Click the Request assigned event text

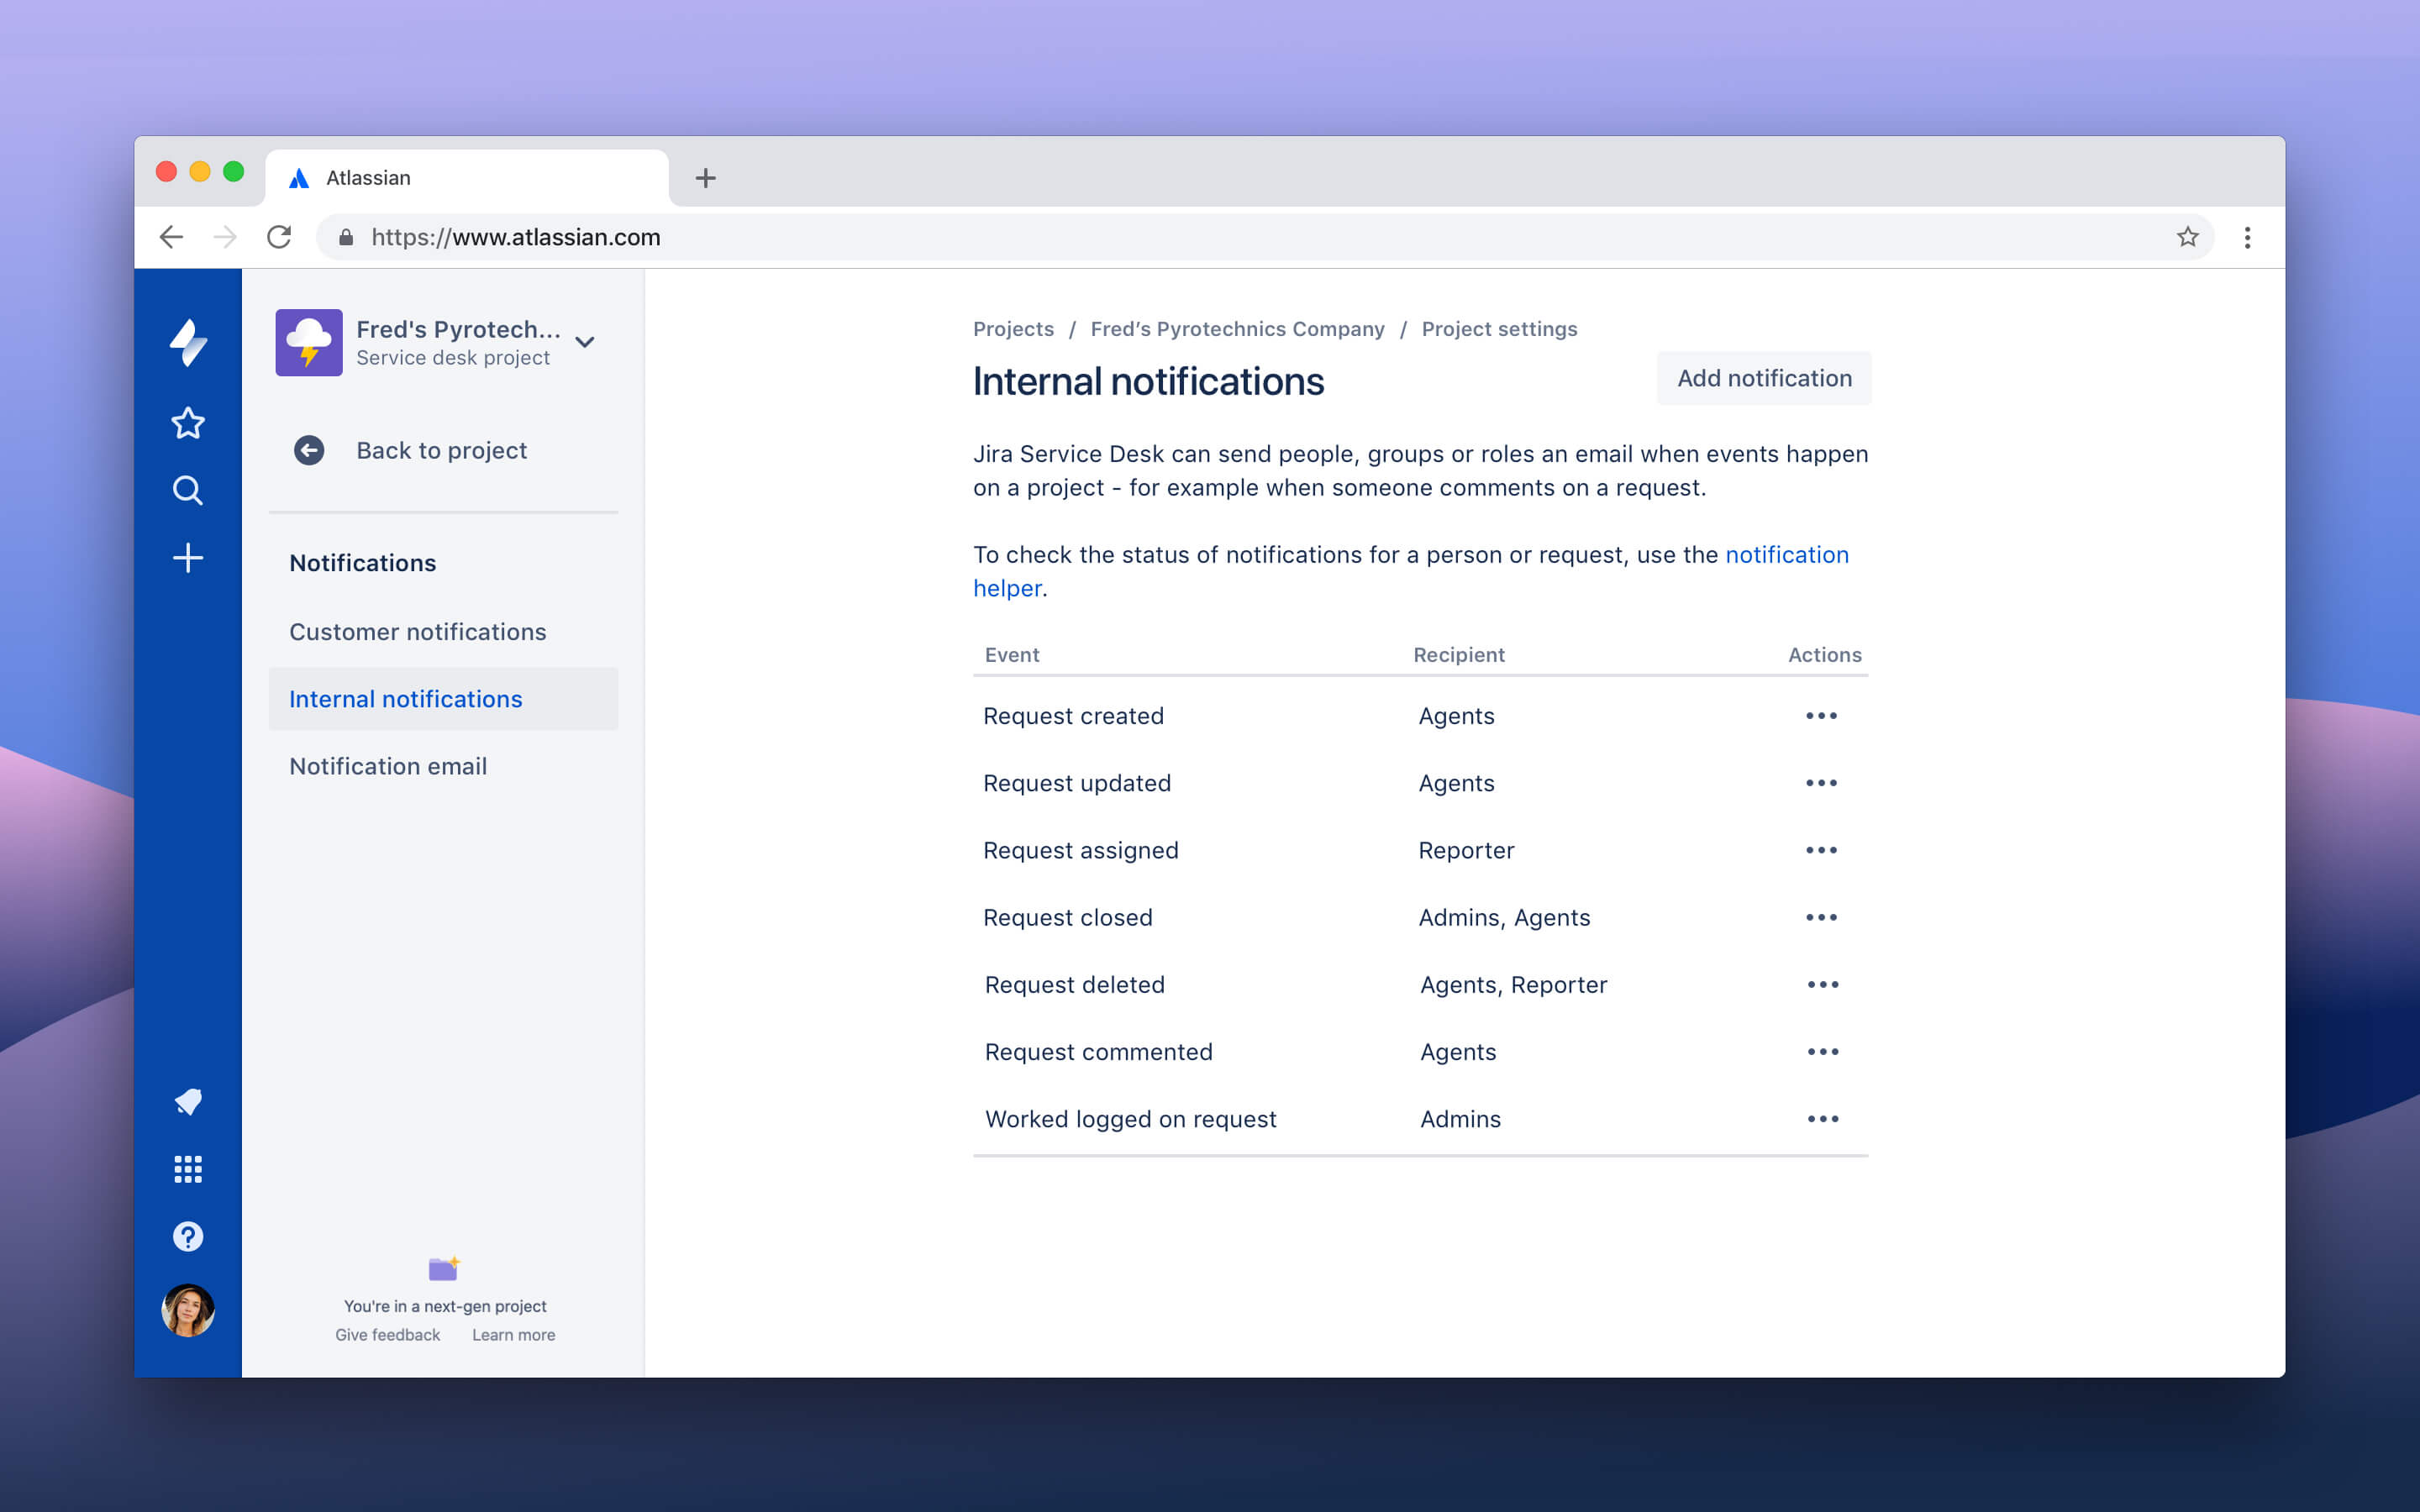(x=1080, y=850)
